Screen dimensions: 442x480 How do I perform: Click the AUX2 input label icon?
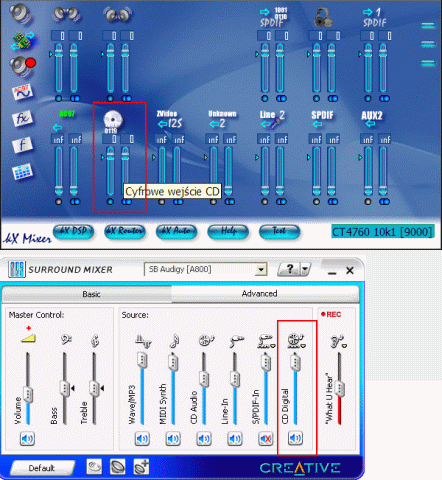(371, 119)
